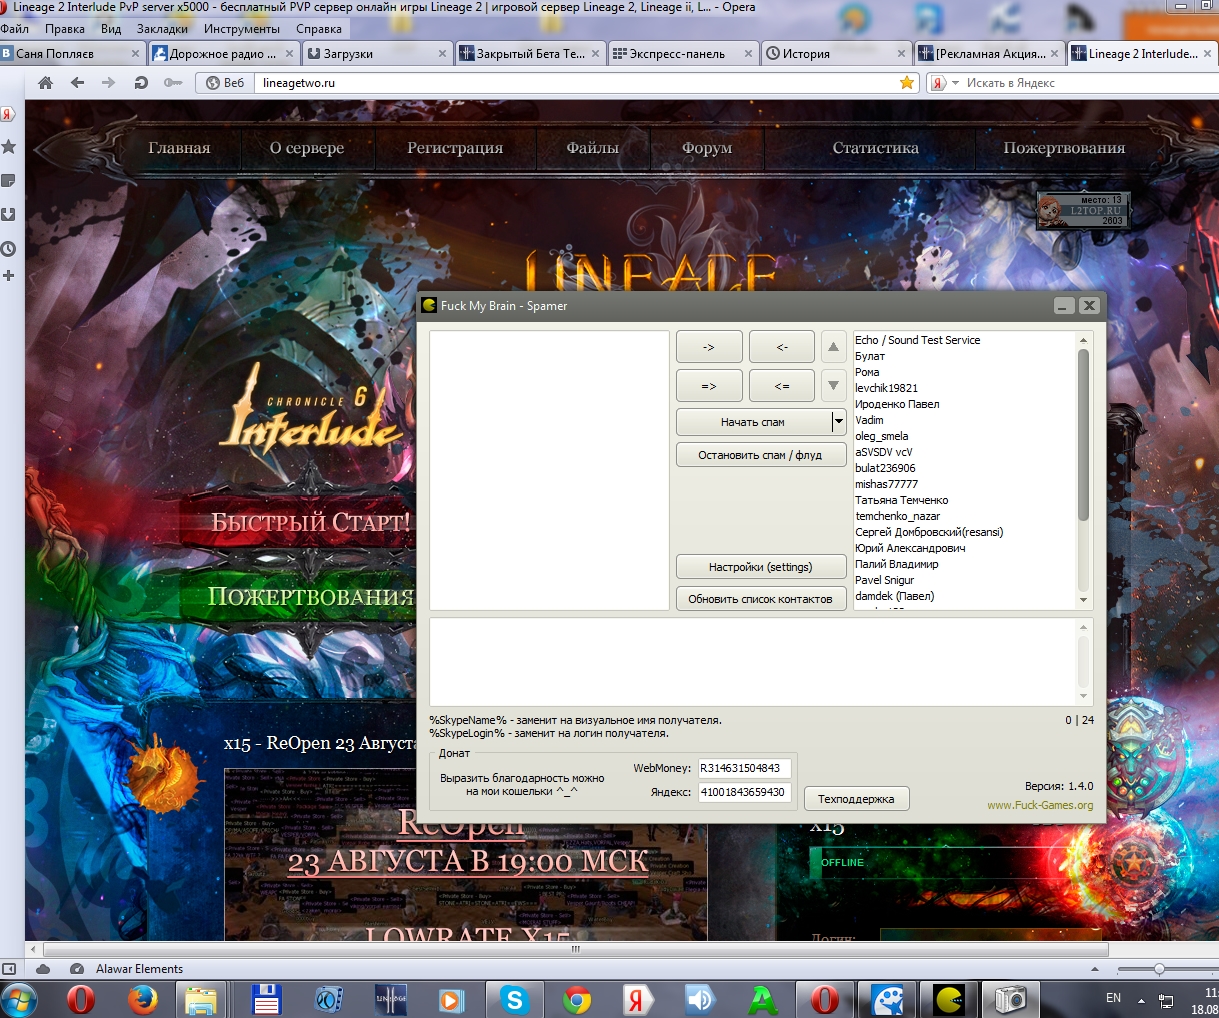Reload the page in Opera

(x=141, y=83)
